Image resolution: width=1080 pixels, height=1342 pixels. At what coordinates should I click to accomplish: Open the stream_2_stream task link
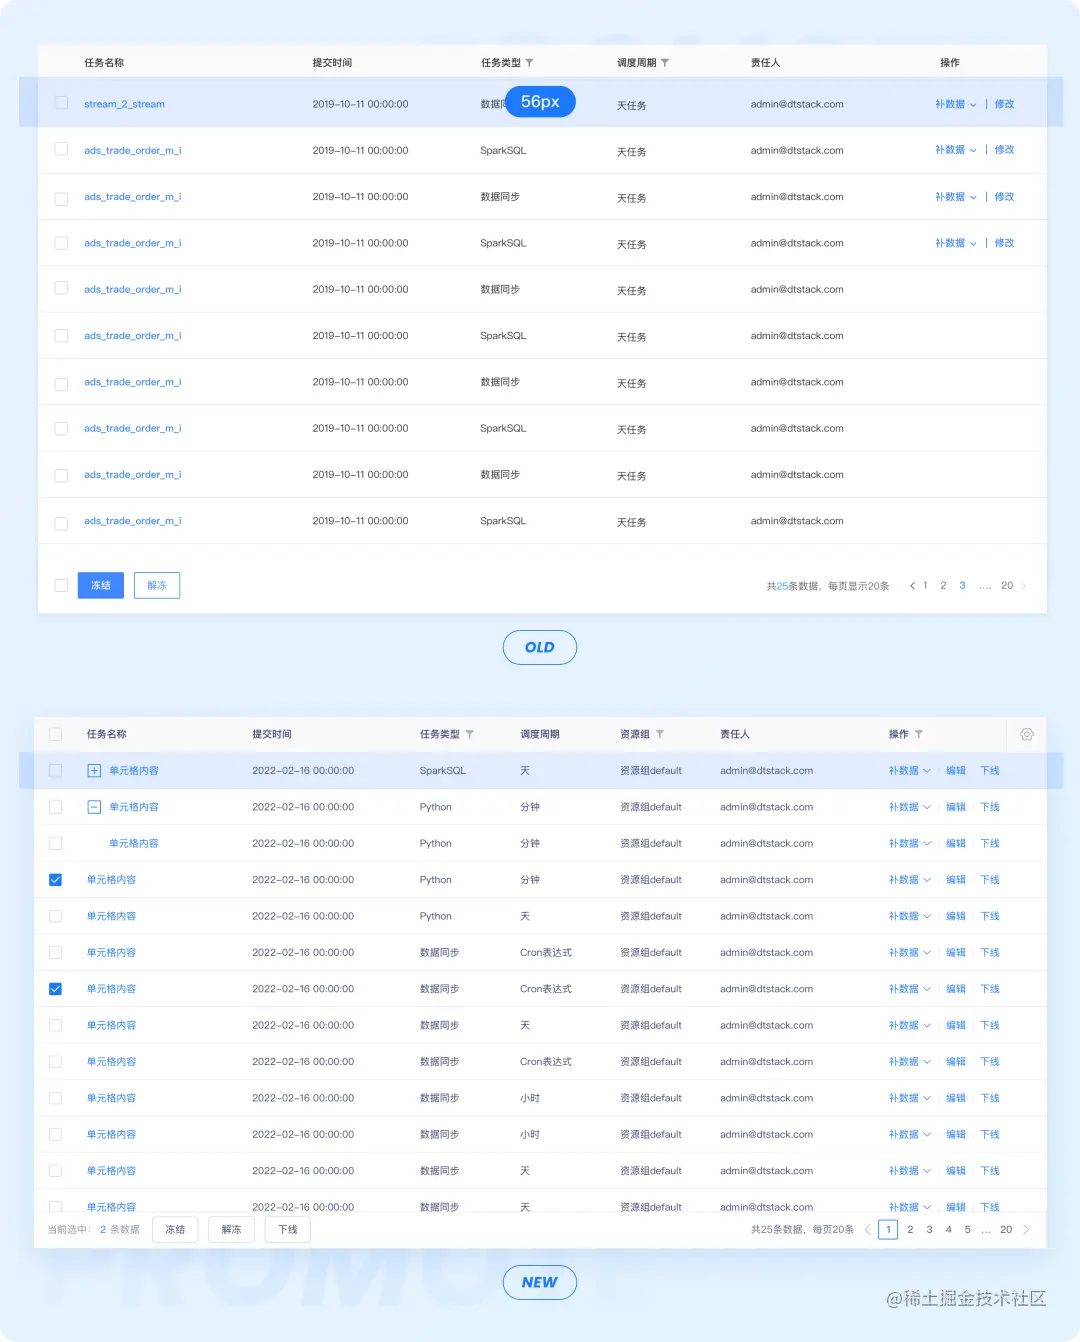tap(124, 104)
